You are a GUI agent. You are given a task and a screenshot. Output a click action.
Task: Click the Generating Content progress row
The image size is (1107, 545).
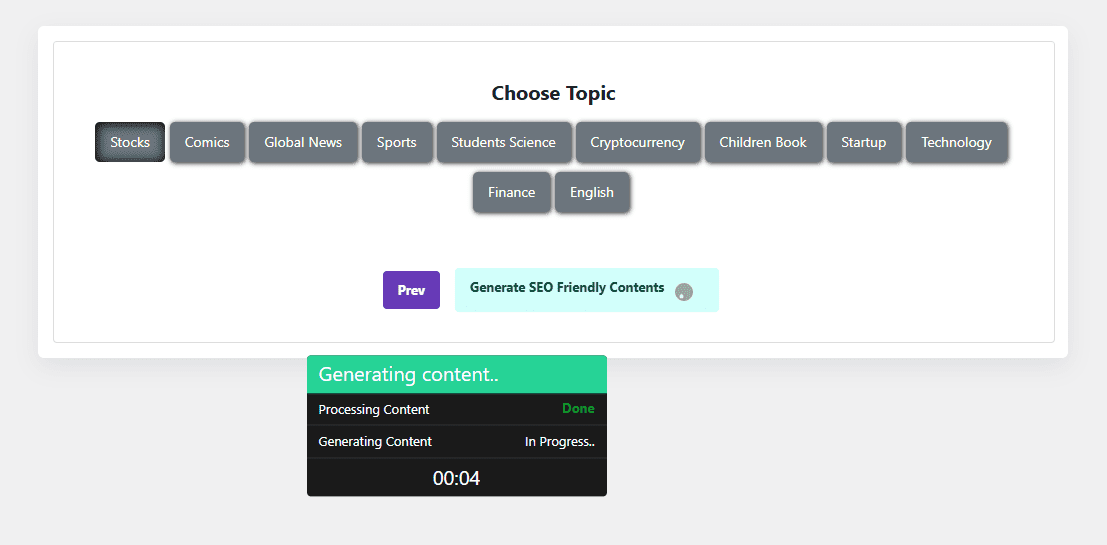tap(457, 442)
